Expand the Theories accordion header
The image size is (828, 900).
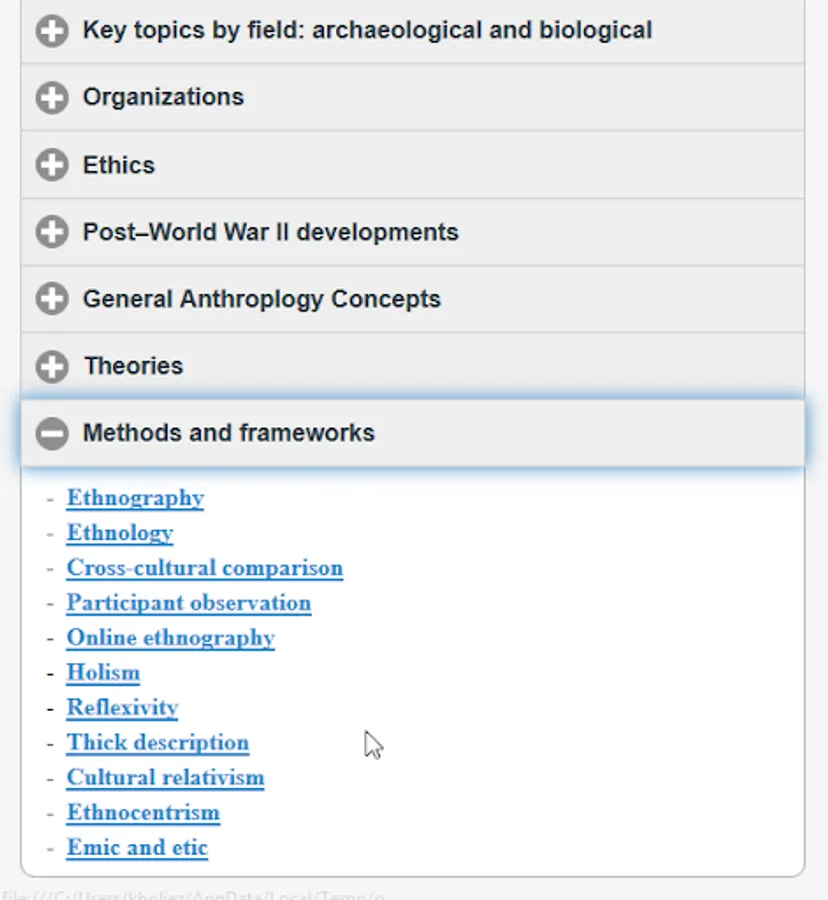click(x=133, y=366)
